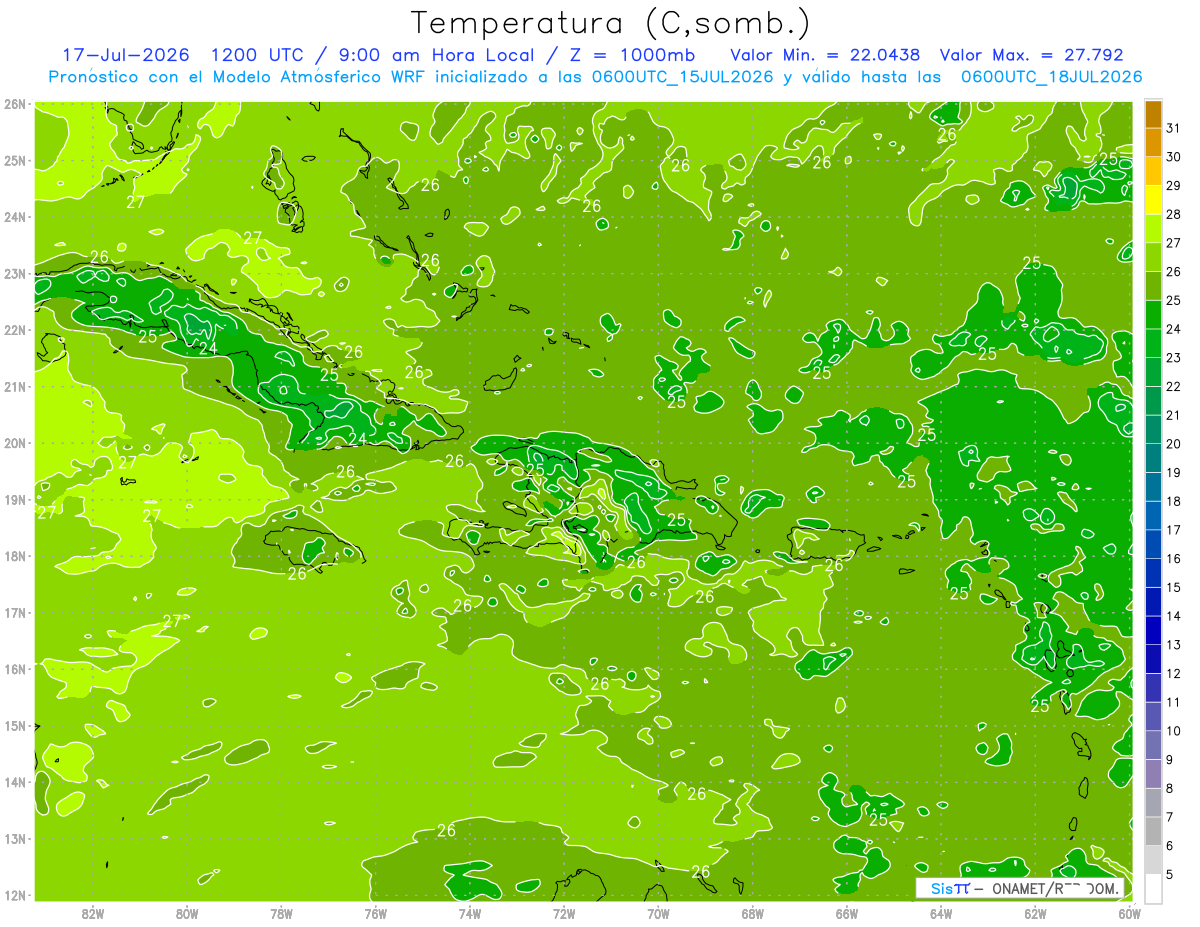
Task: Click the 68W longitude axis label
Action: pos(753,912)
